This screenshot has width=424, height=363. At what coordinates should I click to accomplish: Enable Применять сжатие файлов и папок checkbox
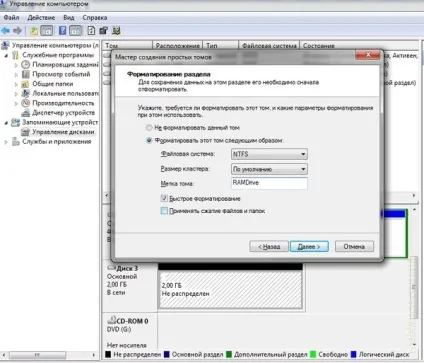click(164, 211)
